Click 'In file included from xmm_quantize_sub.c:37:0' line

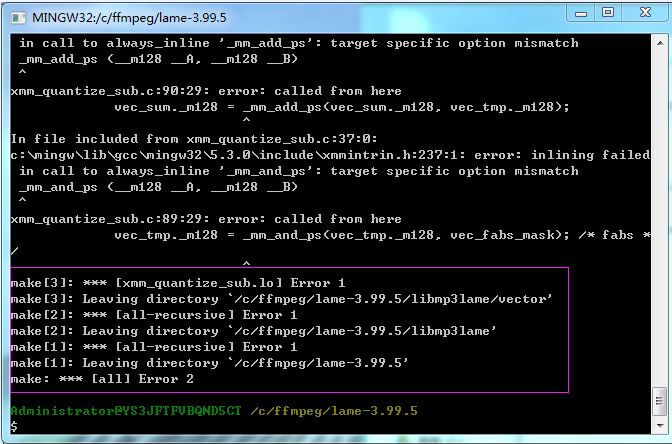pyautogui.click(x=194, y=139)
